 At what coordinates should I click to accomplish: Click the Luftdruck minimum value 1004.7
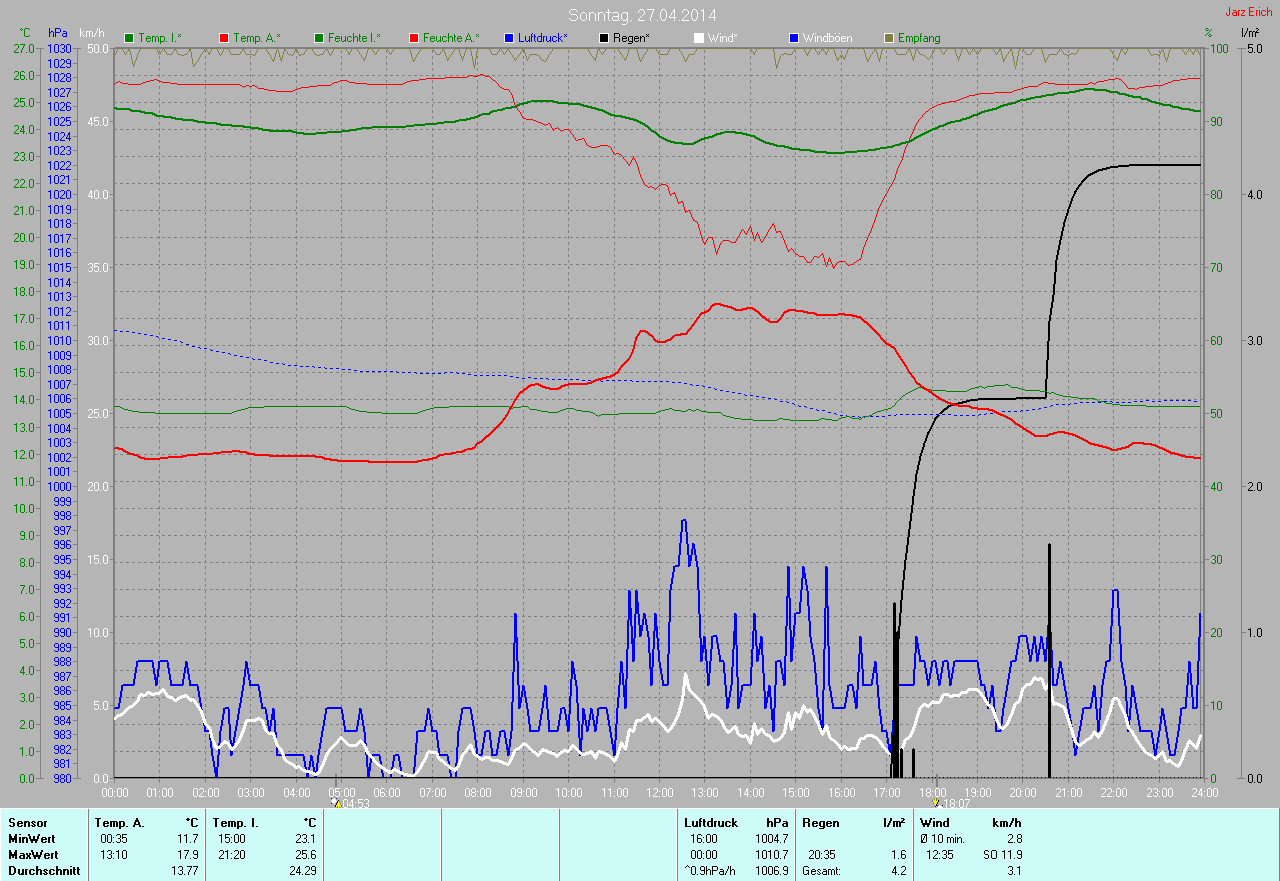pos(771,839)
